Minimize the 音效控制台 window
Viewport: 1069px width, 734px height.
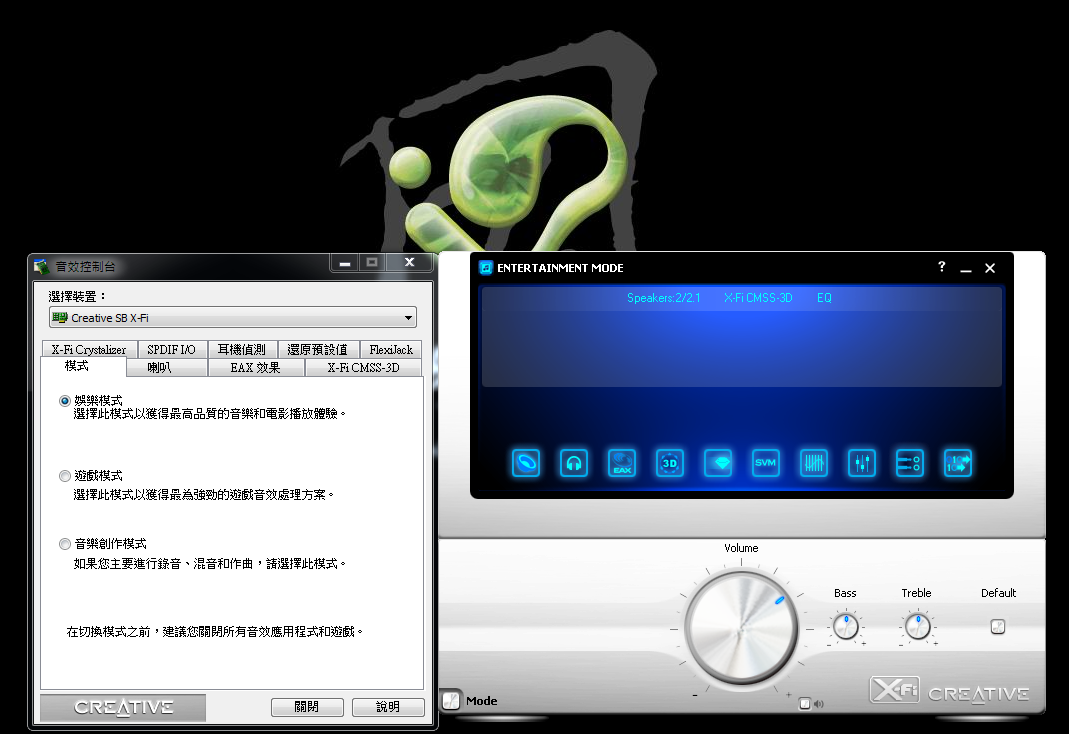coord(345,263)
